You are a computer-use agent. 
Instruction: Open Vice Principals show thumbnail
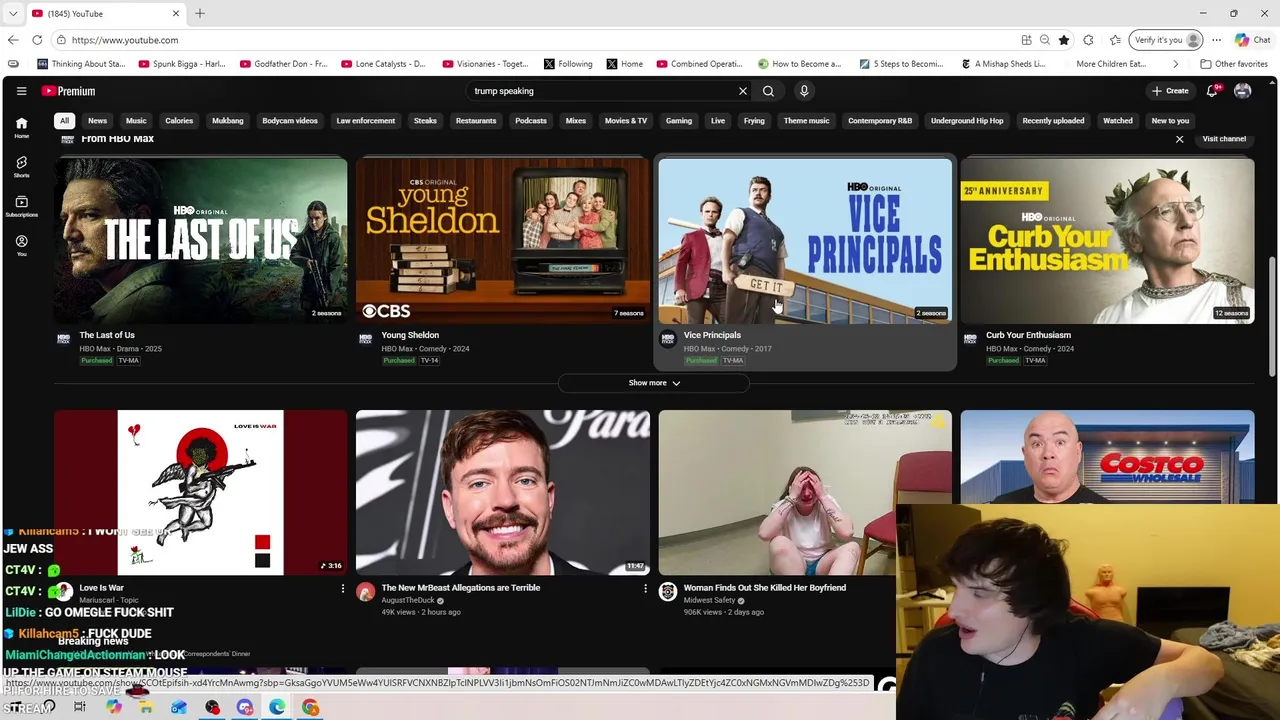(x=805, y=240)
